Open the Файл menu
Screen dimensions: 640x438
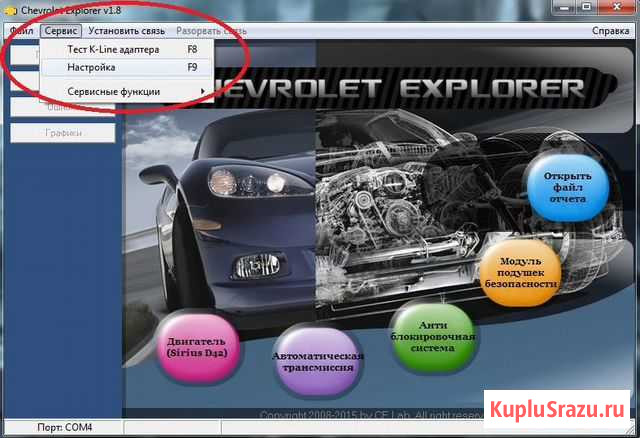click(22, 31)
